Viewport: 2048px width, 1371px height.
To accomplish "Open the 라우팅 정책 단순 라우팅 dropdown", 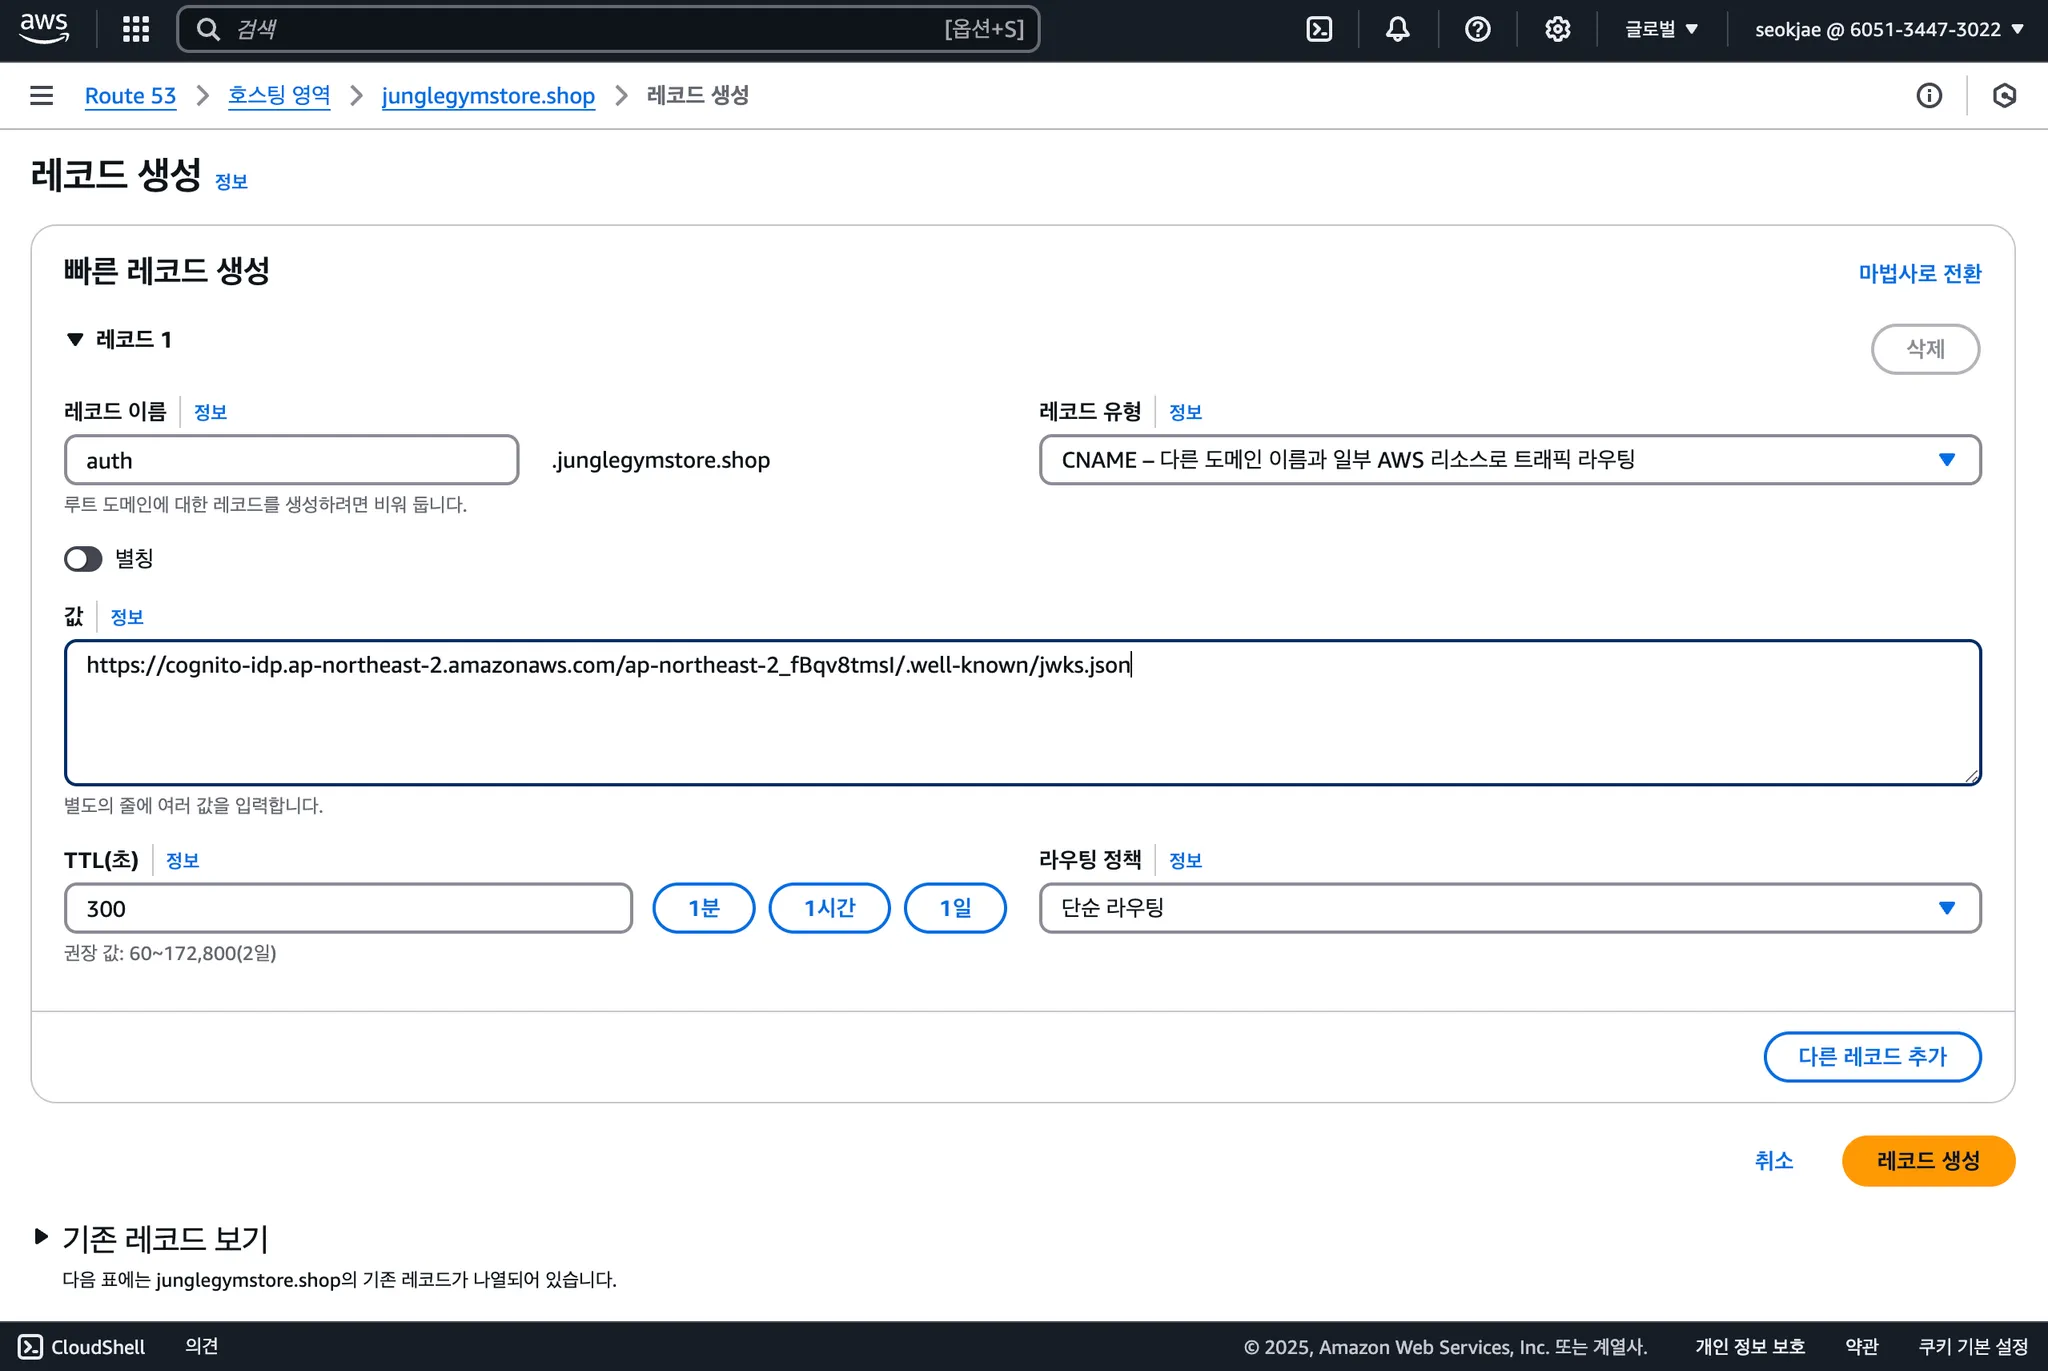I will coord(1509,908).
